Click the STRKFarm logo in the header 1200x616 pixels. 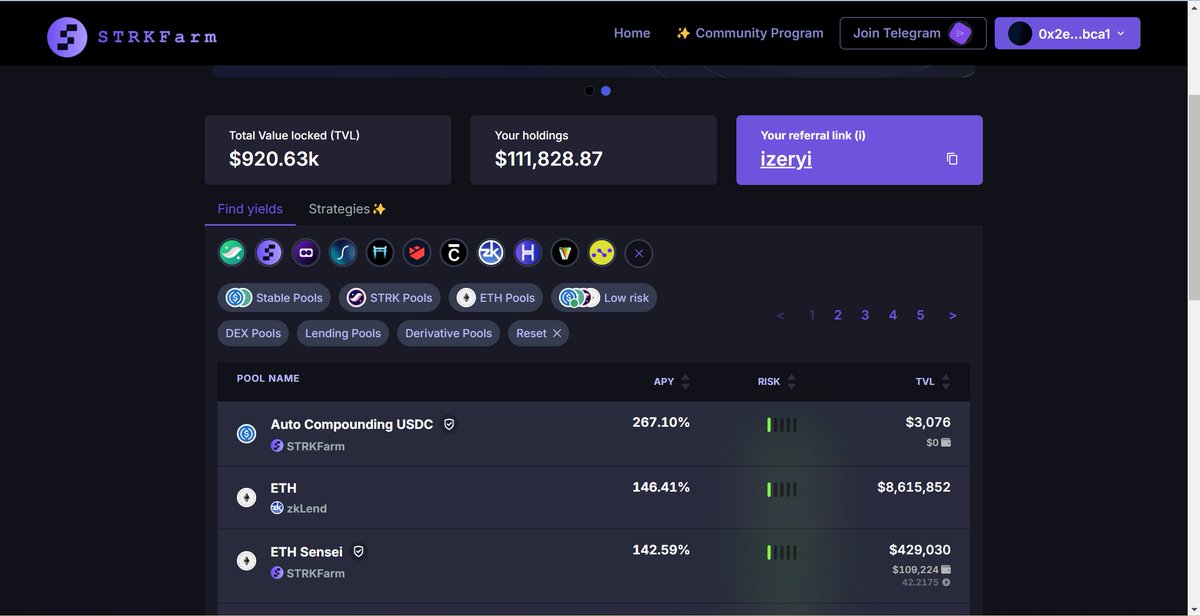click(x=133, y=37)
